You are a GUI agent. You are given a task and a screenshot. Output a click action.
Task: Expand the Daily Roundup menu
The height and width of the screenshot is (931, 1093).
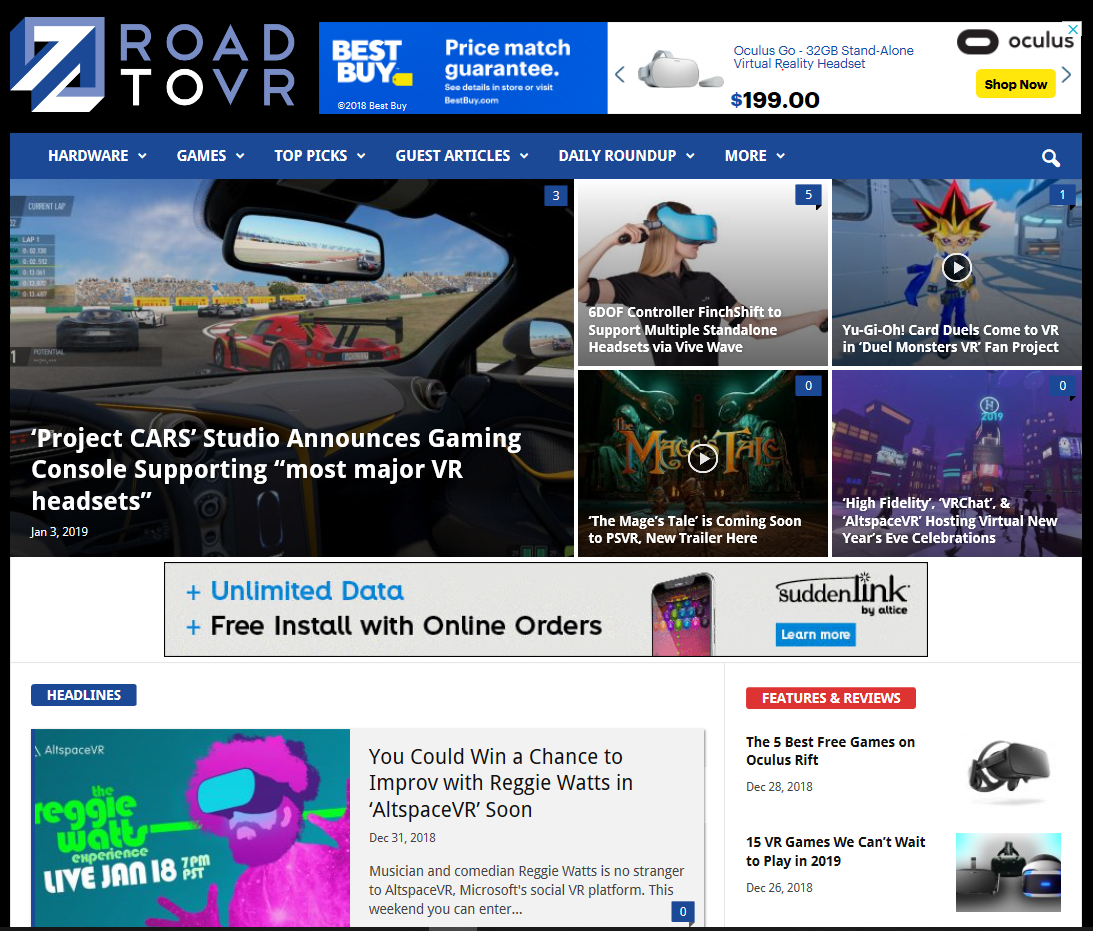tap(626, 155)
